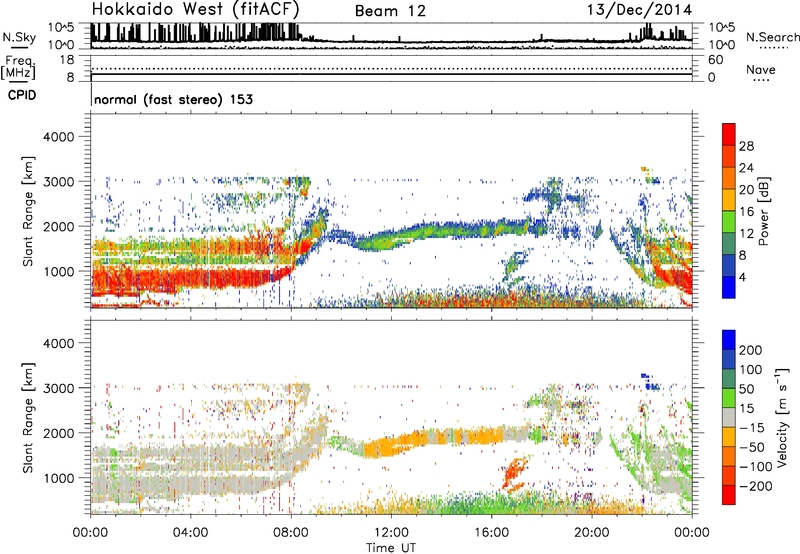This screenshot has height=554, width=800.
Task: Click the -15 label on the velocity colorbar
Action: click(x=752, y=427)
